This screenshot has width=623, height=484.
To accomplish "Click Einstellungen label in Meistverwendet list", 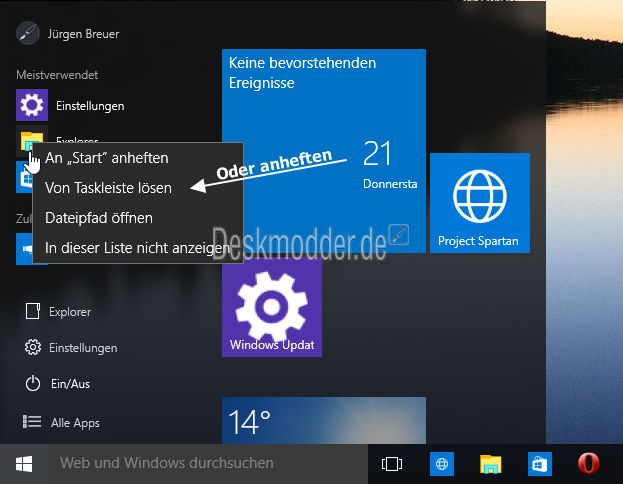I will [90, 106].
